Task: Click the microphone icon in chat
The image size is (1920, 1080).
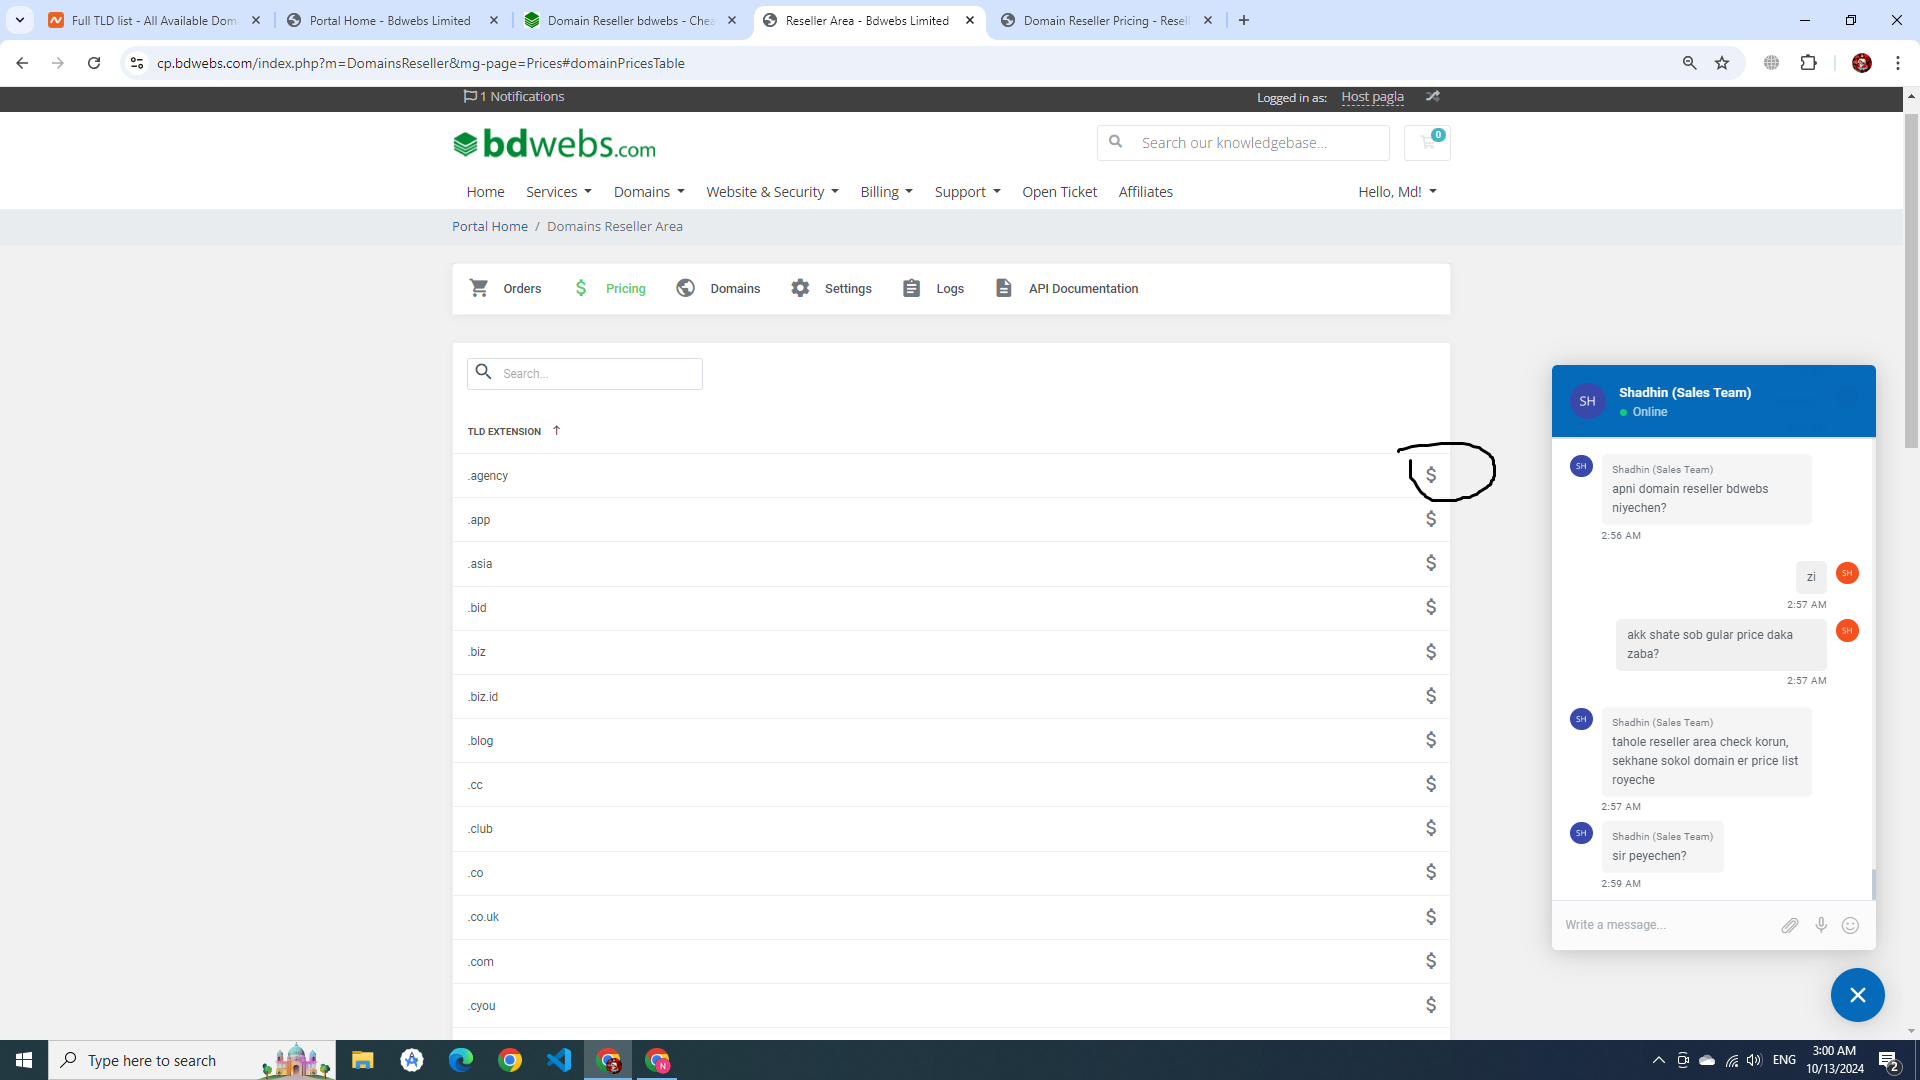Action: 1821,925
